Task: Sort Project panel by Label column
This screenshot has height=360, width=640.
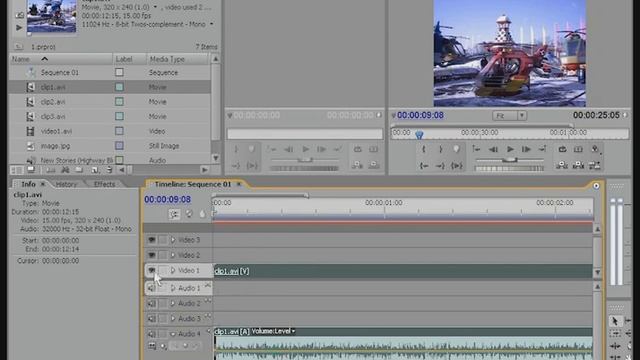Action: pos(129,59)
